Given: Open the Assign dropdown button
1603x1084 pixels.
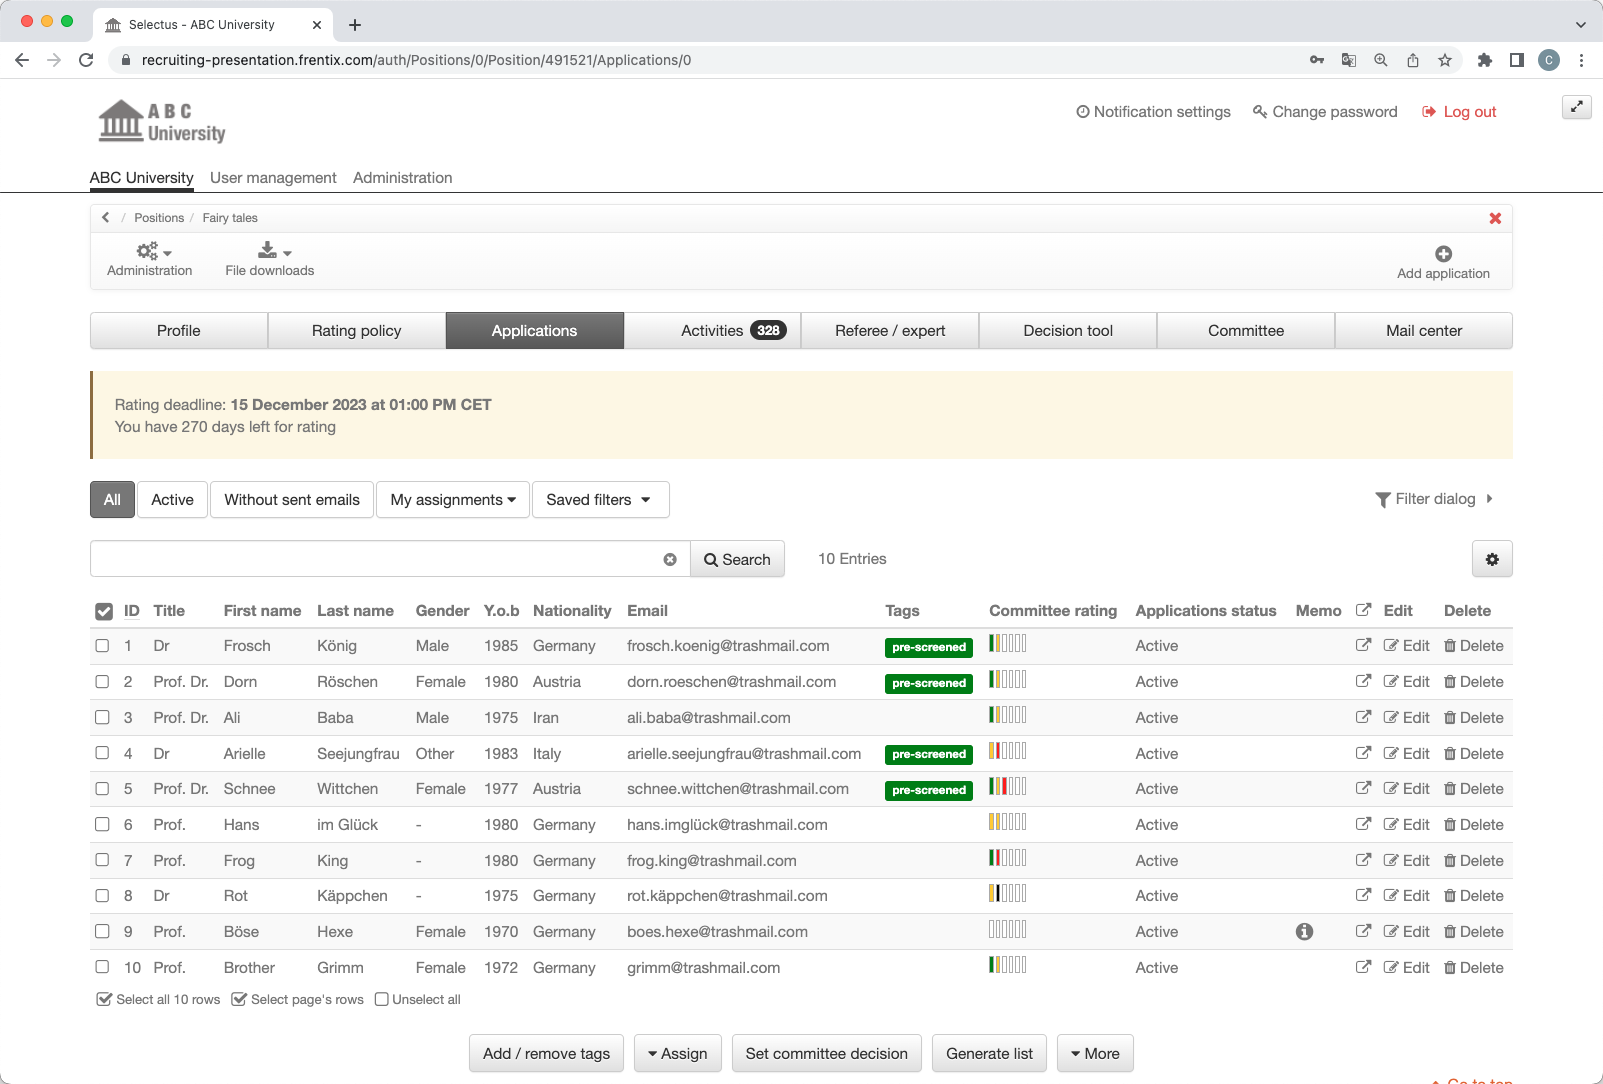Looking at the screenshot, I should pos(678,1053).
